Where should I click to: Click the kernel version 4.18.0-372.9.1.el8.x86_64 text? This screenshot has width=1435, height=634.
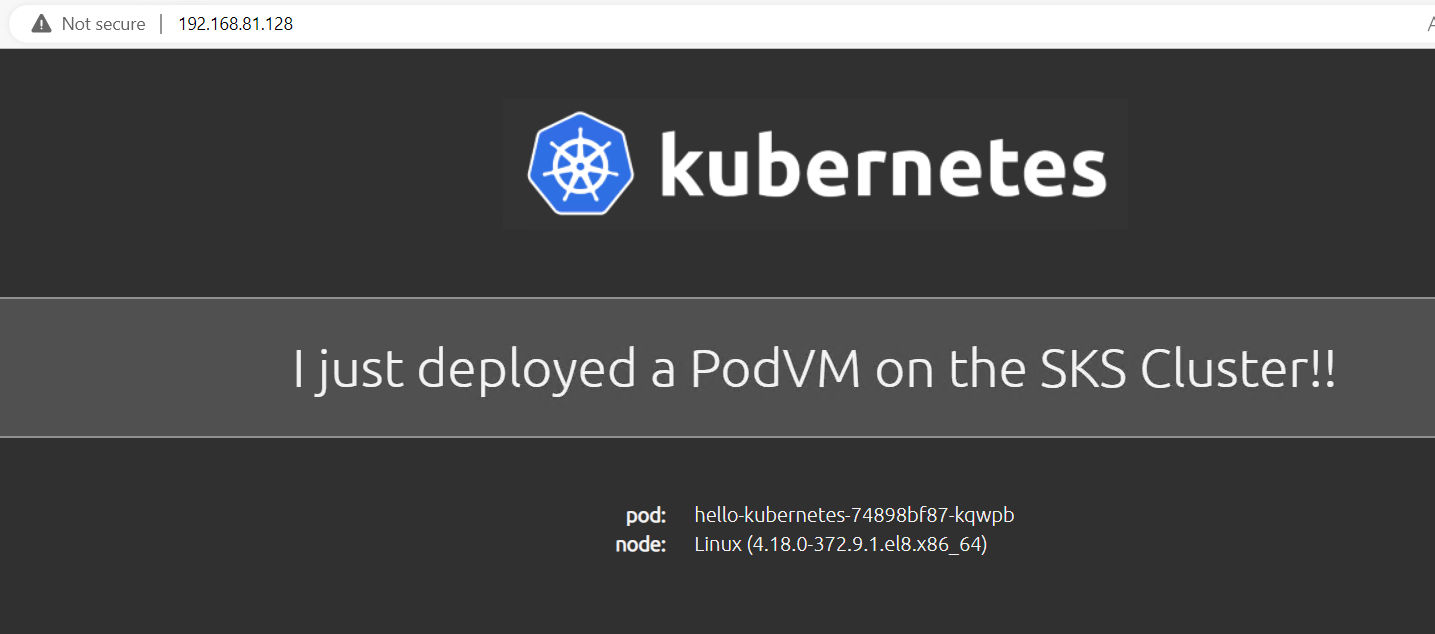click(x=867, y=545)
